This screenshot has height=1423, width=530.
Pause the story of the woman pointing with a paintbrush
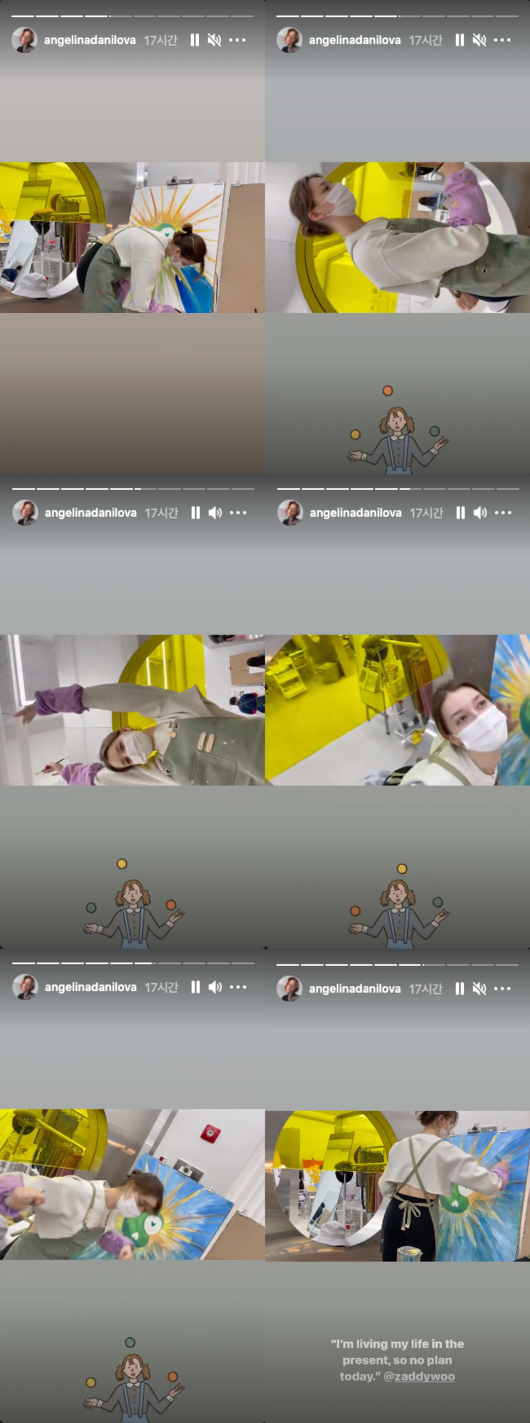[195, 512]
